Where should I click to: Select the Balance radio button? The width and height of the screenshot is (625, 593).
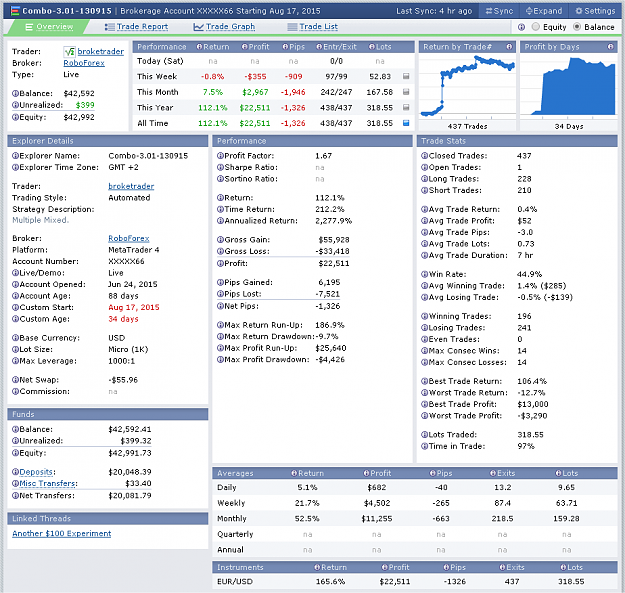coord(577,27)
